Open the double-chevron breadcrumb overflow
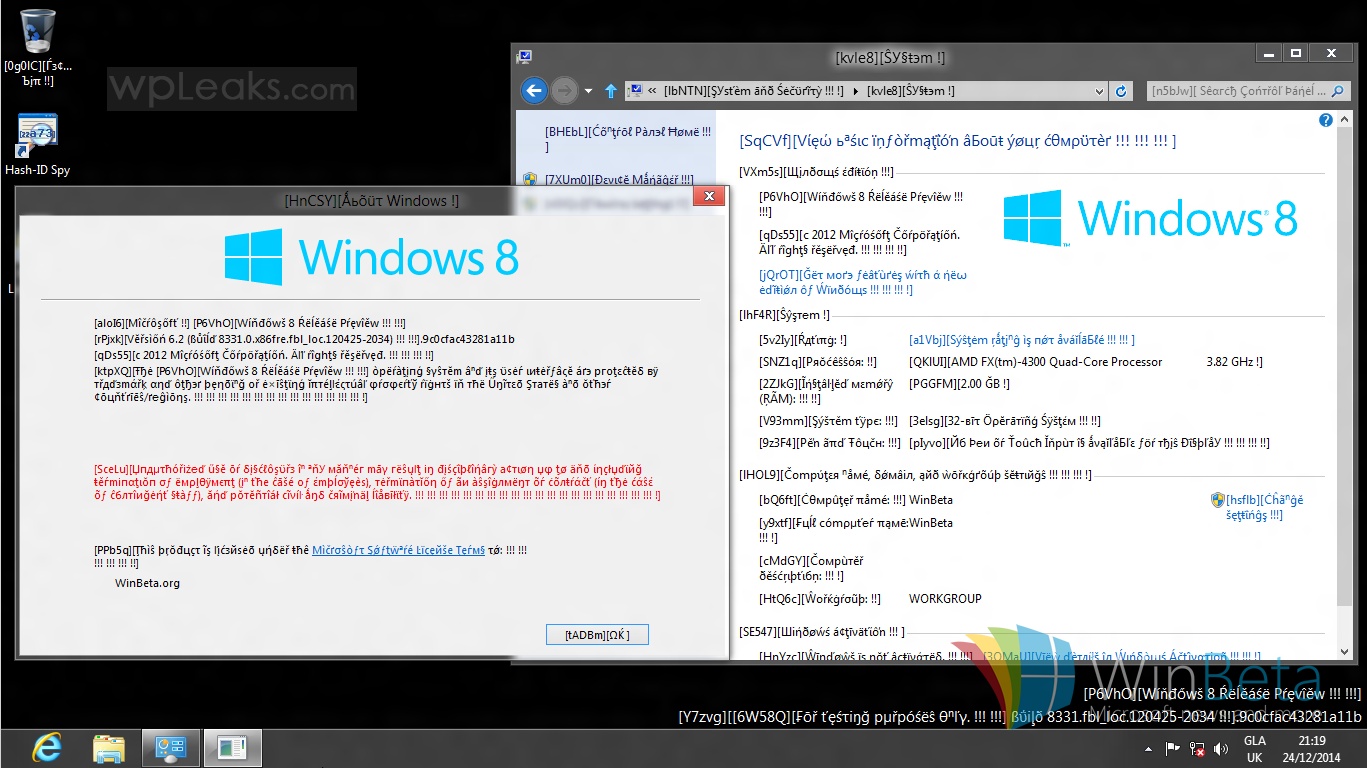Viewport: 1367px width, 768px height. click(x=652, y=91)
